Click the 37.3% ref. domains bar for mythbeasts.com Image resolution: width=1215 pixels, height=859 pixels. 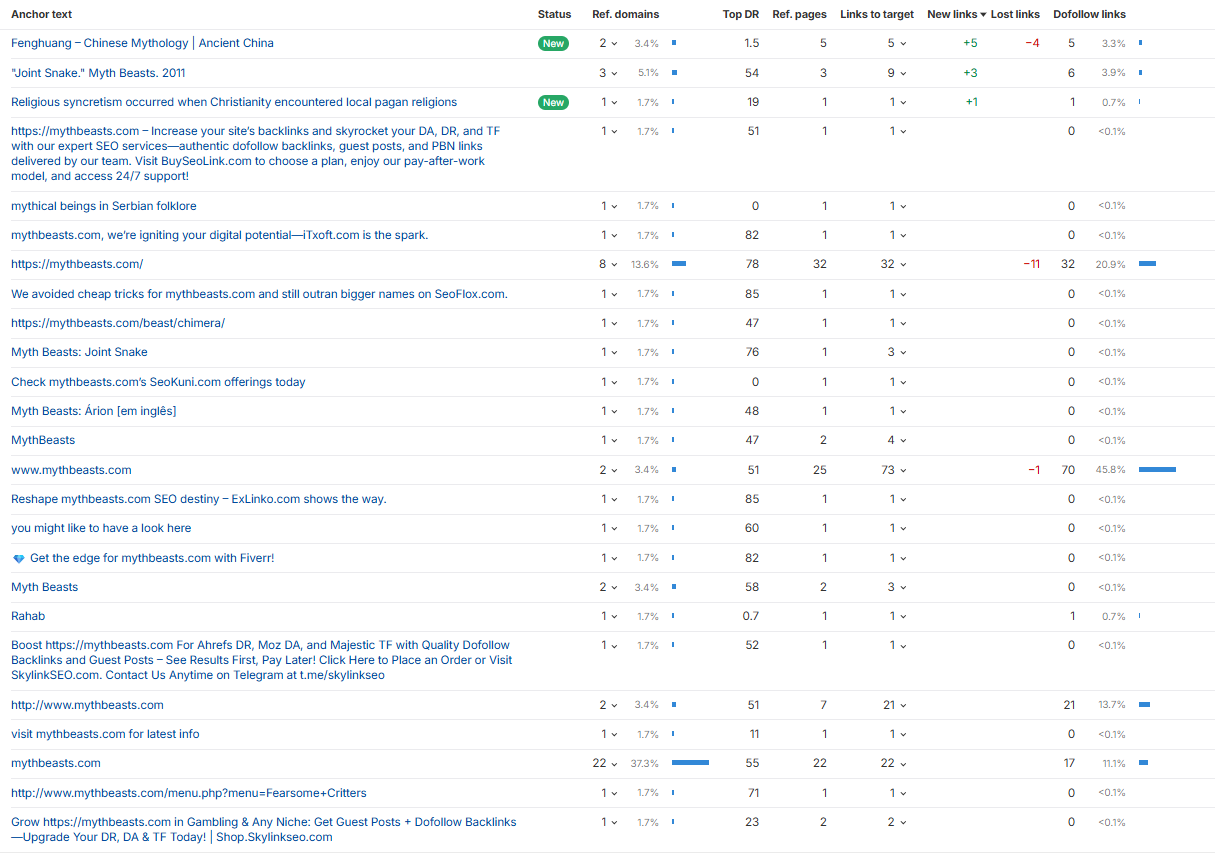[690, 763]
